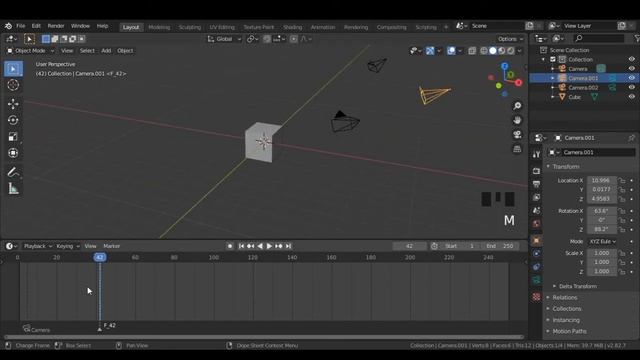Switch to the Animation workspace tab
The image size is (640, 360).
(x=323, y=27)
